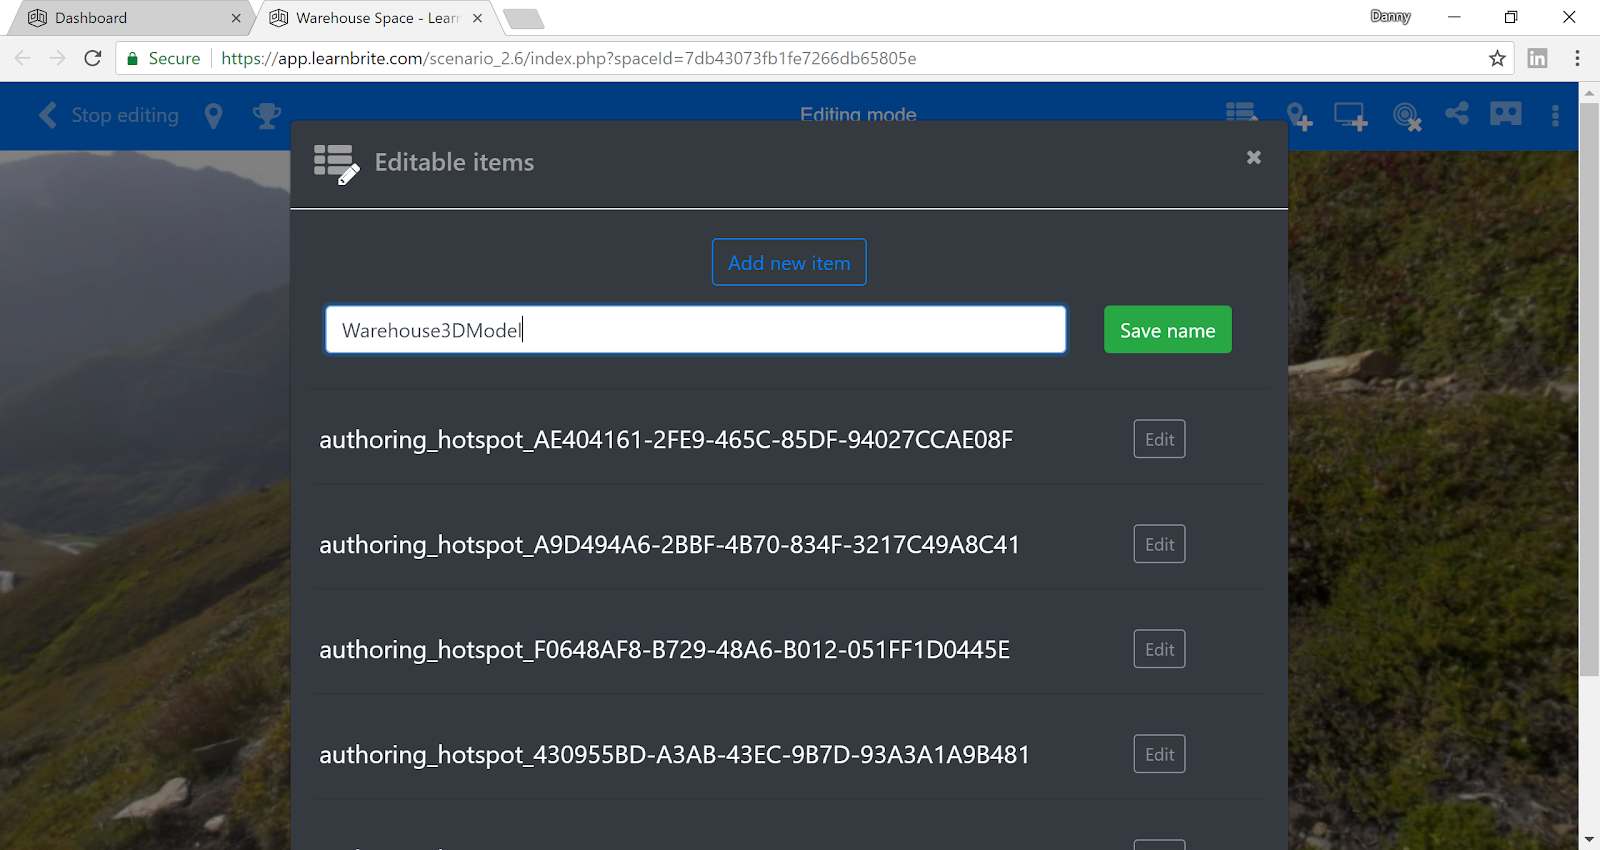
Task: Open the editable items list icon in the toolbar
Action: [x=1241, y=113]
